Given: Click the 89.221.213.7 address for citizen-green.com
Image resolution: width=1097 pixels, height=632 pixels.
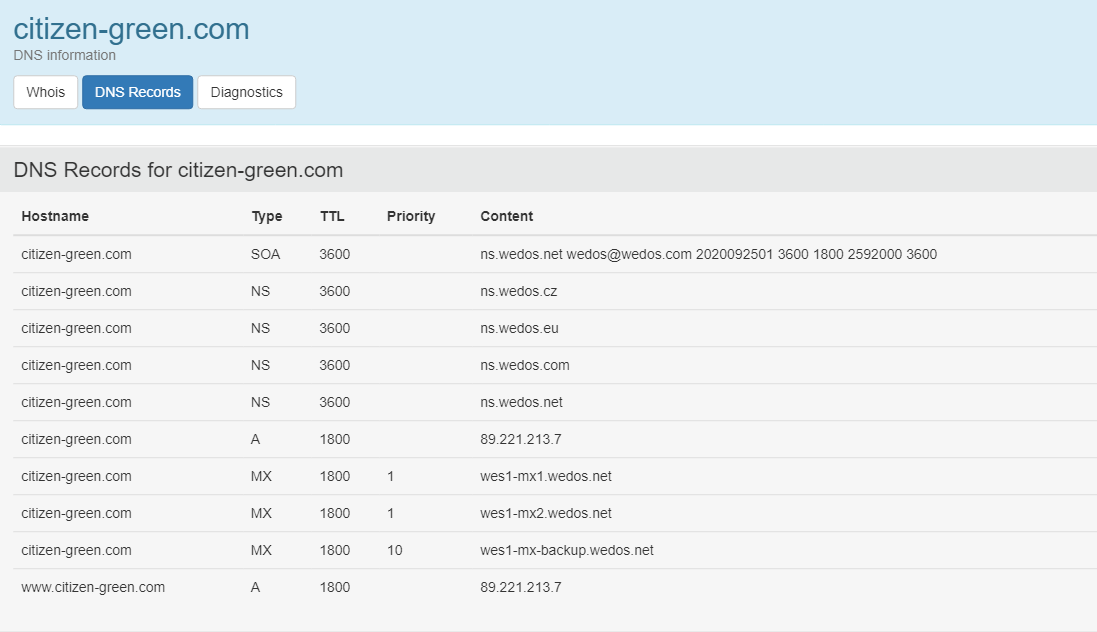Looking at the screenshot, I should (521, 440).
